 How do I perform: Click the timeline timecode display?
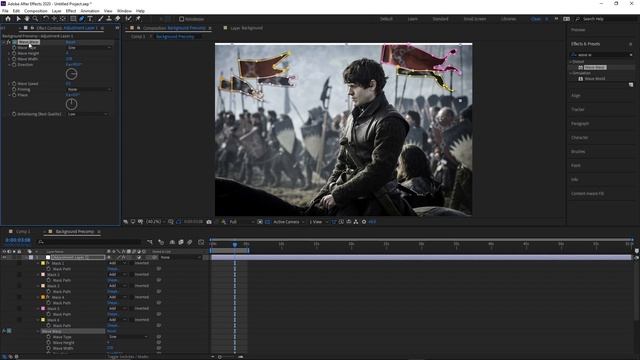click(x=18, y=240)
